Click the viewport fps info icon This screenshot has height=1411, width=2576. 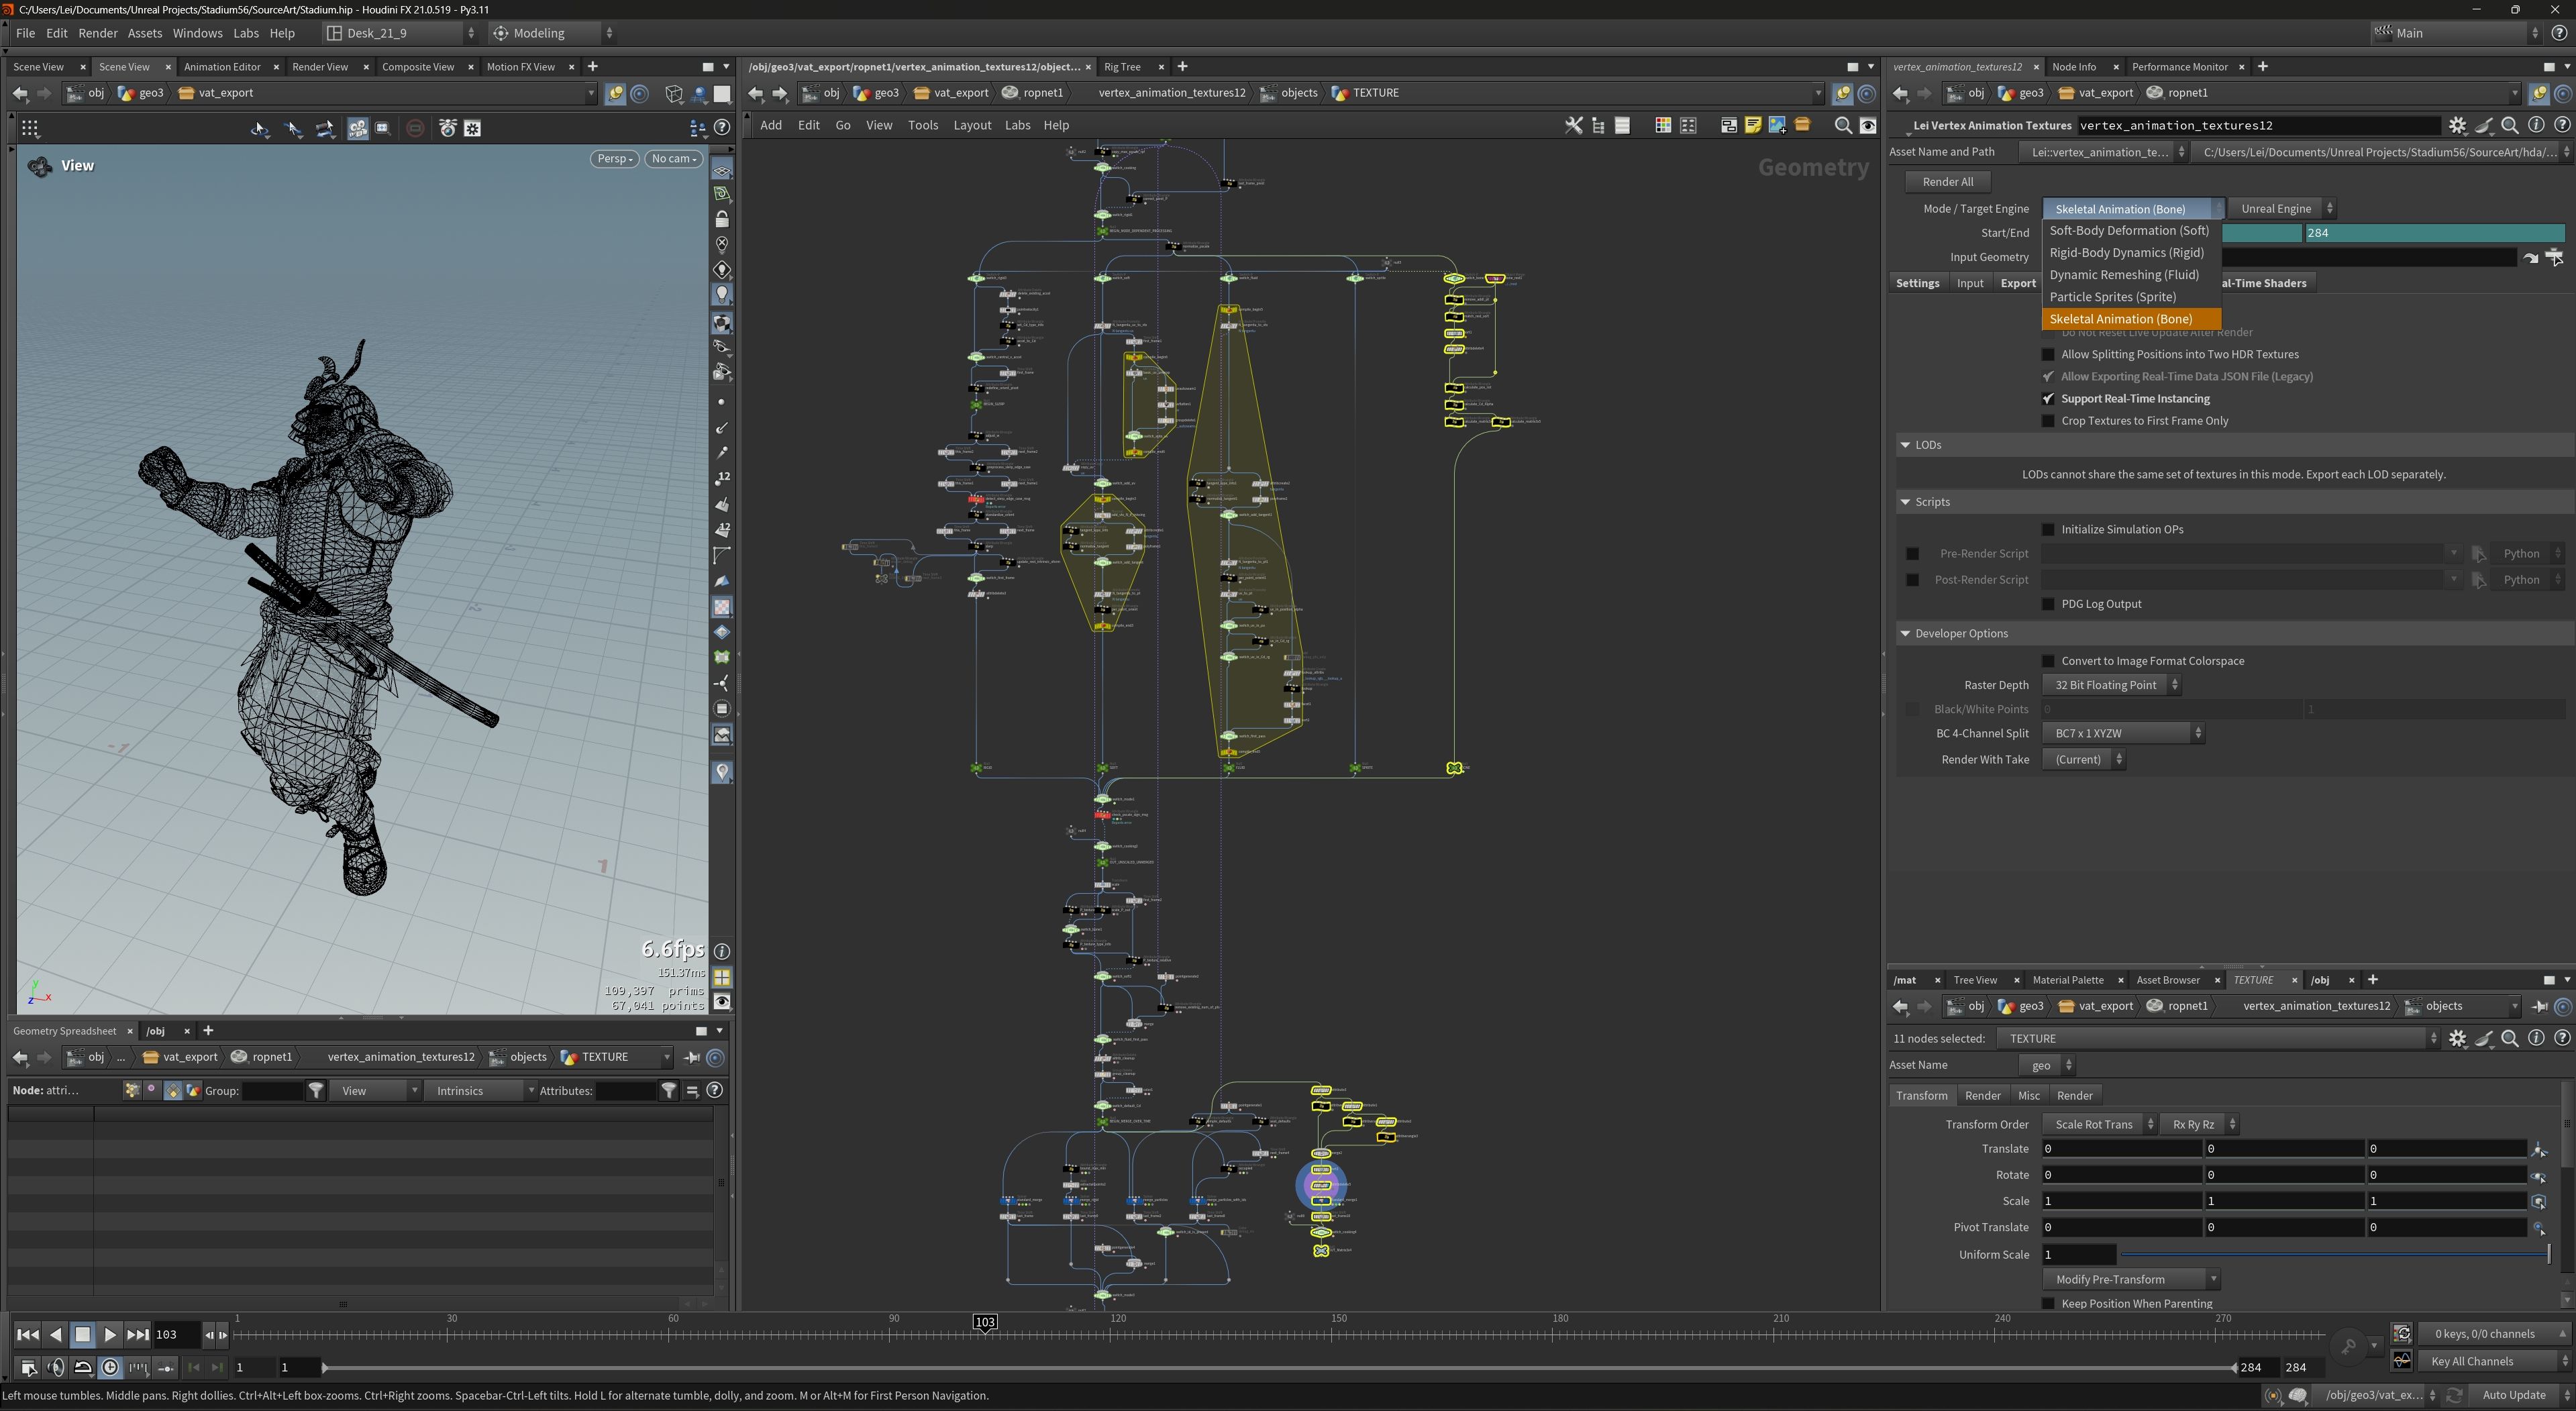click(722, 951)
